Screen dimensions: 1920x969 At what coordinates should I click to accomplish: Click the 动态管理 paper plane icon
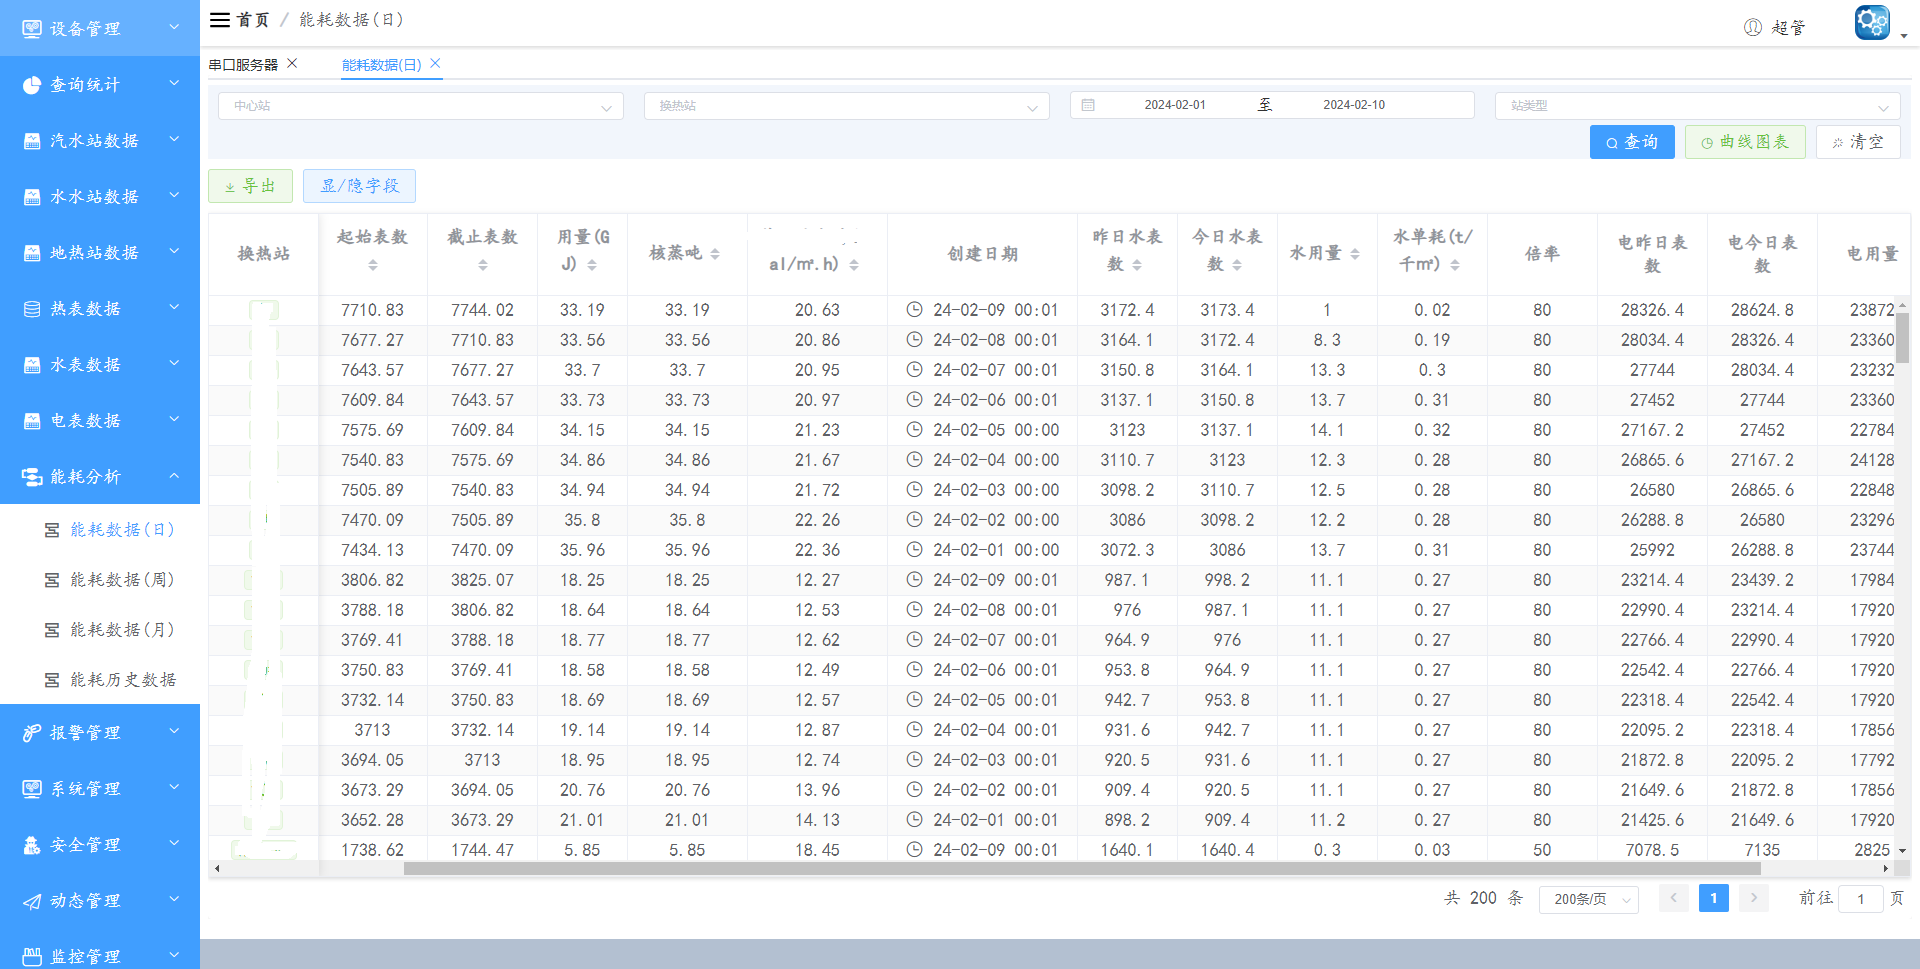(x=32, y=901)
